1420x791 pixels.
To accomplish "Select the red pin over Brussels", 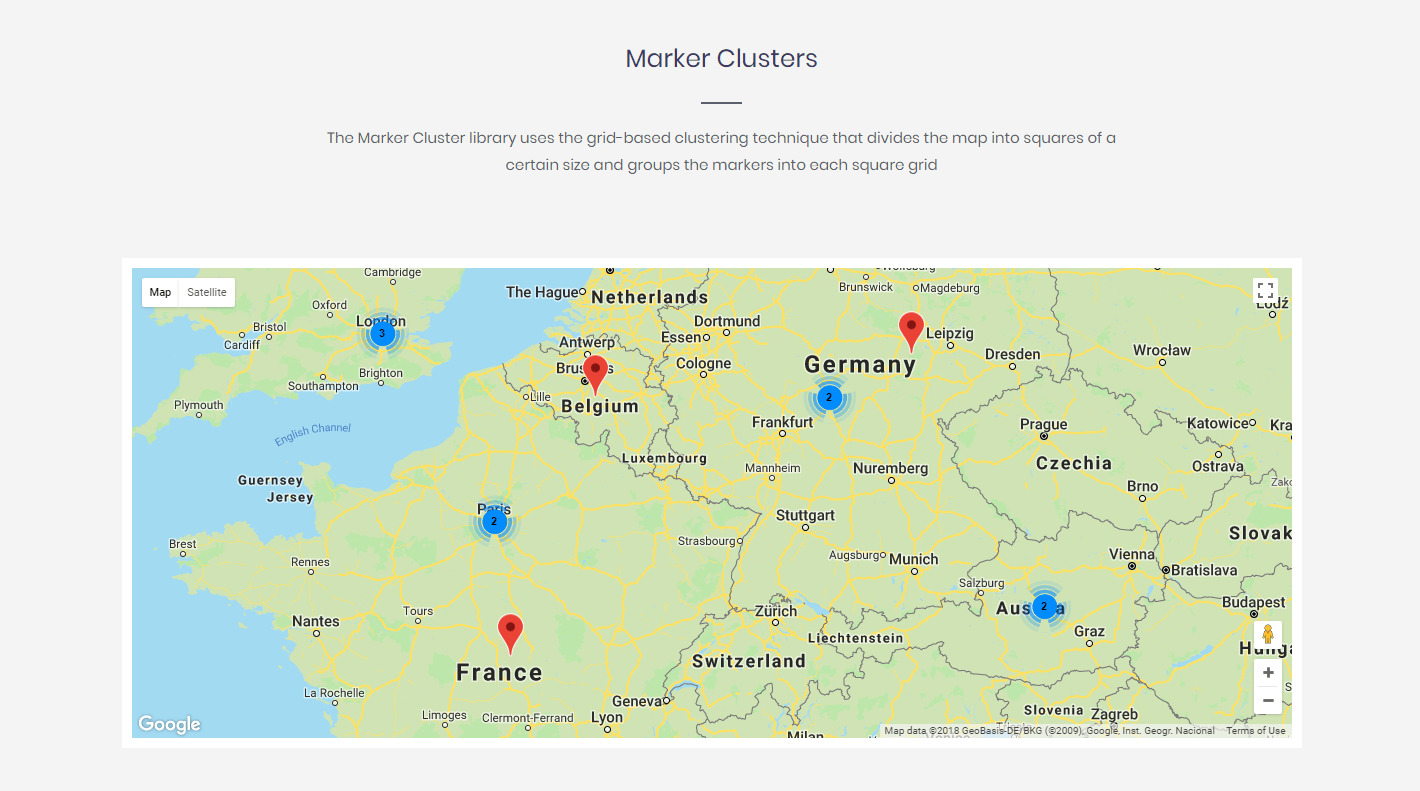I will click(x=595, y=371).
